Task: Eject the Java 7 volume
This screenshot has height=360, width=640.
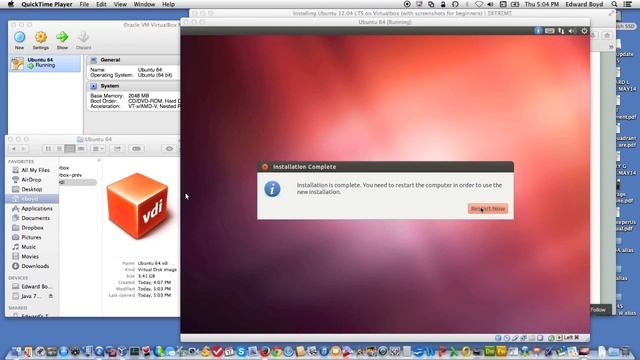Action: click(51, 296)
